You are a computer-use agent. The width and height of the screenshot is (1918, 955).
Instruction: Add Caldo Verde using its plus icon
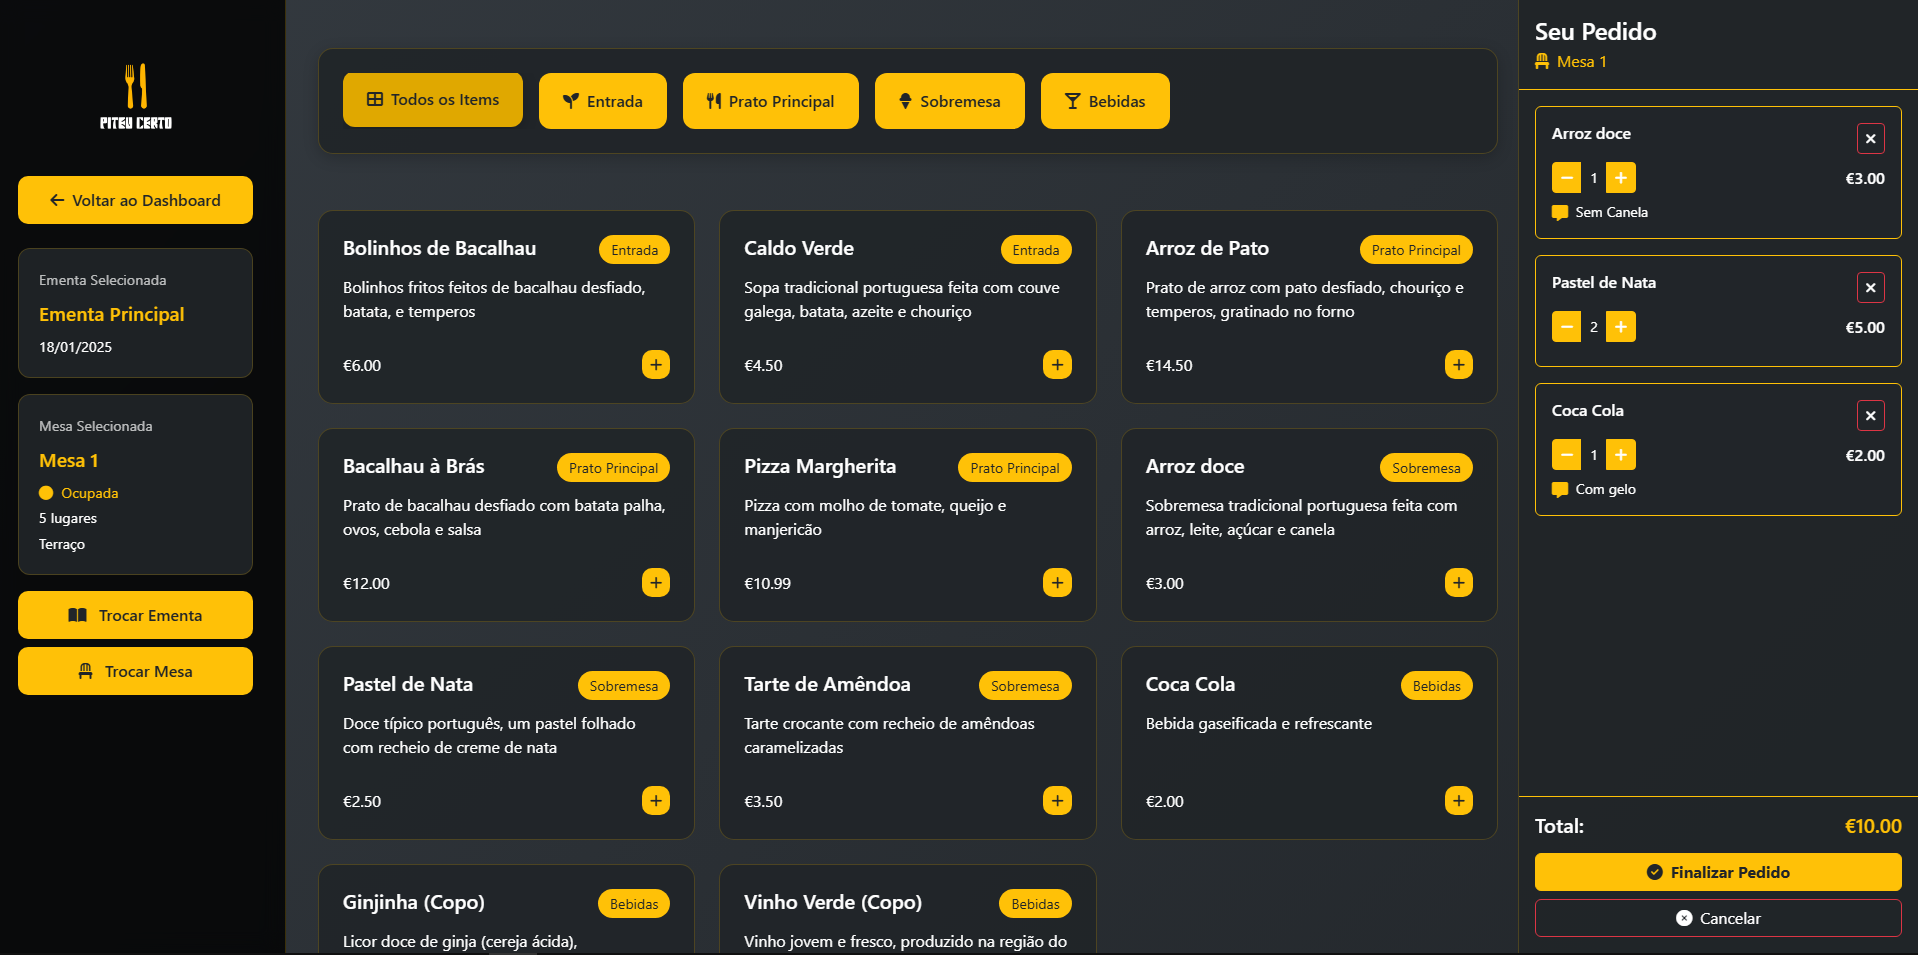point(1057,365)
